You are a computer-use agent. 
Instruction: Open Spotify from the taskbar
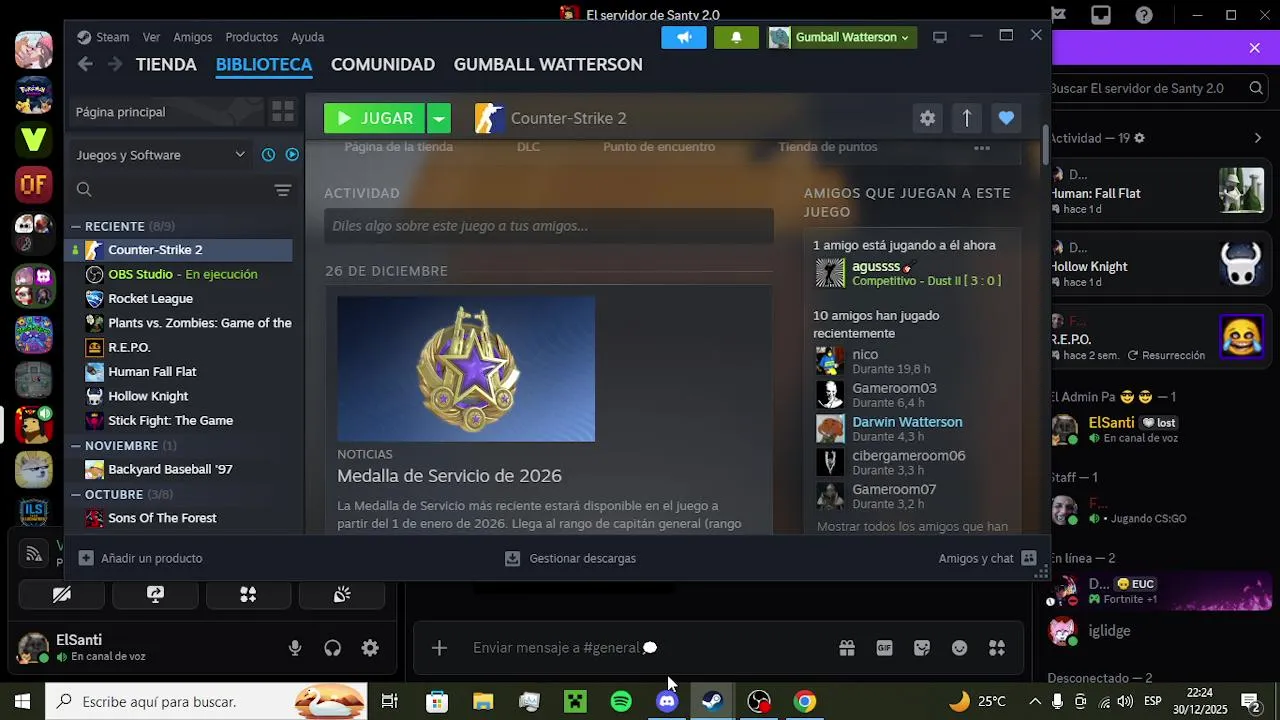click(x=621, y=702)
